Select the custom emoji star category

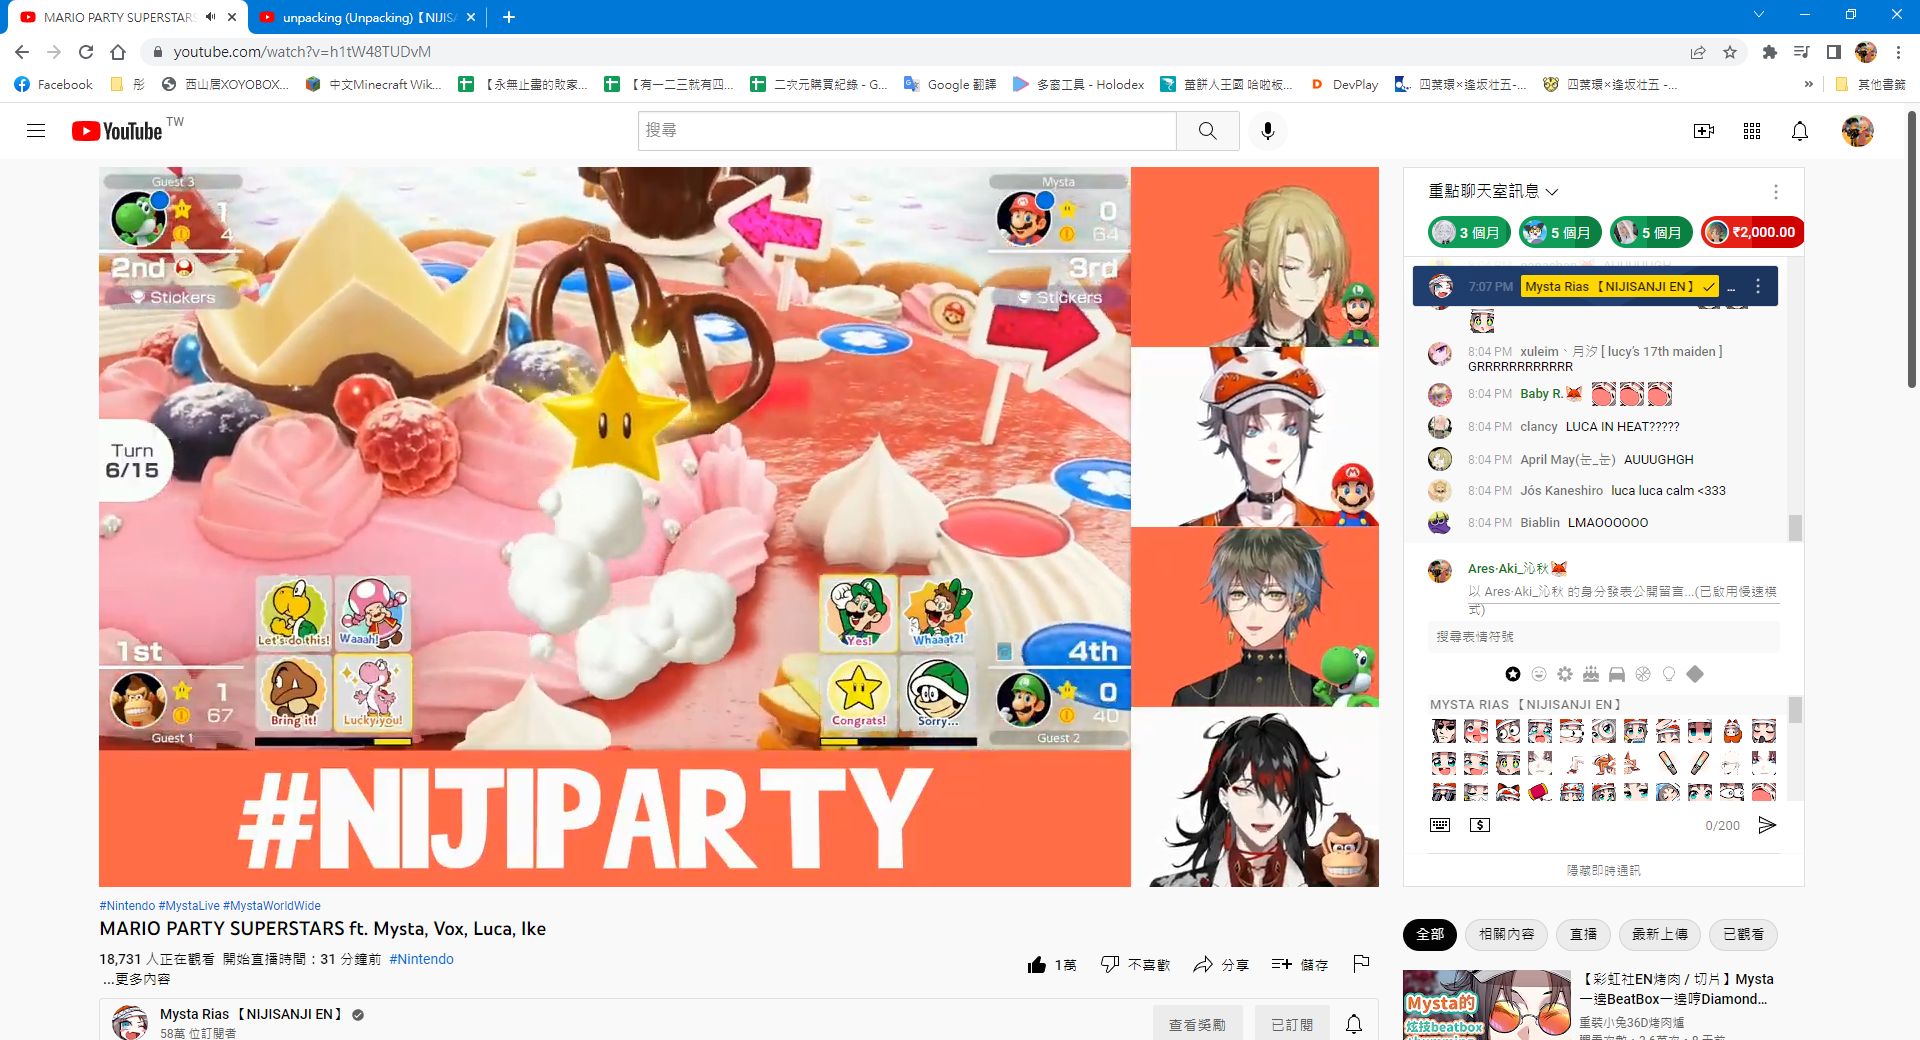[1513, 674]
